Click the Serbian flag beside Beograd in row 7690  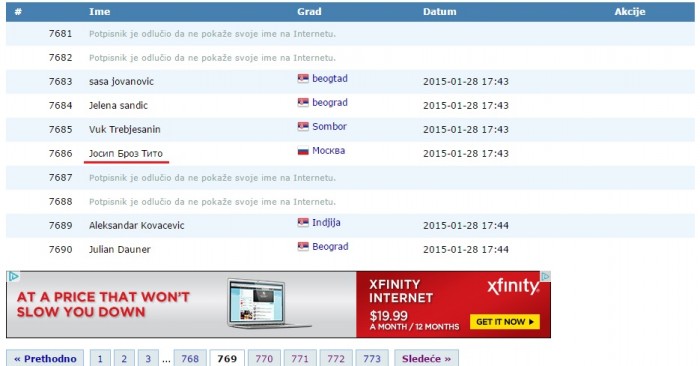[x=303, y=247]
